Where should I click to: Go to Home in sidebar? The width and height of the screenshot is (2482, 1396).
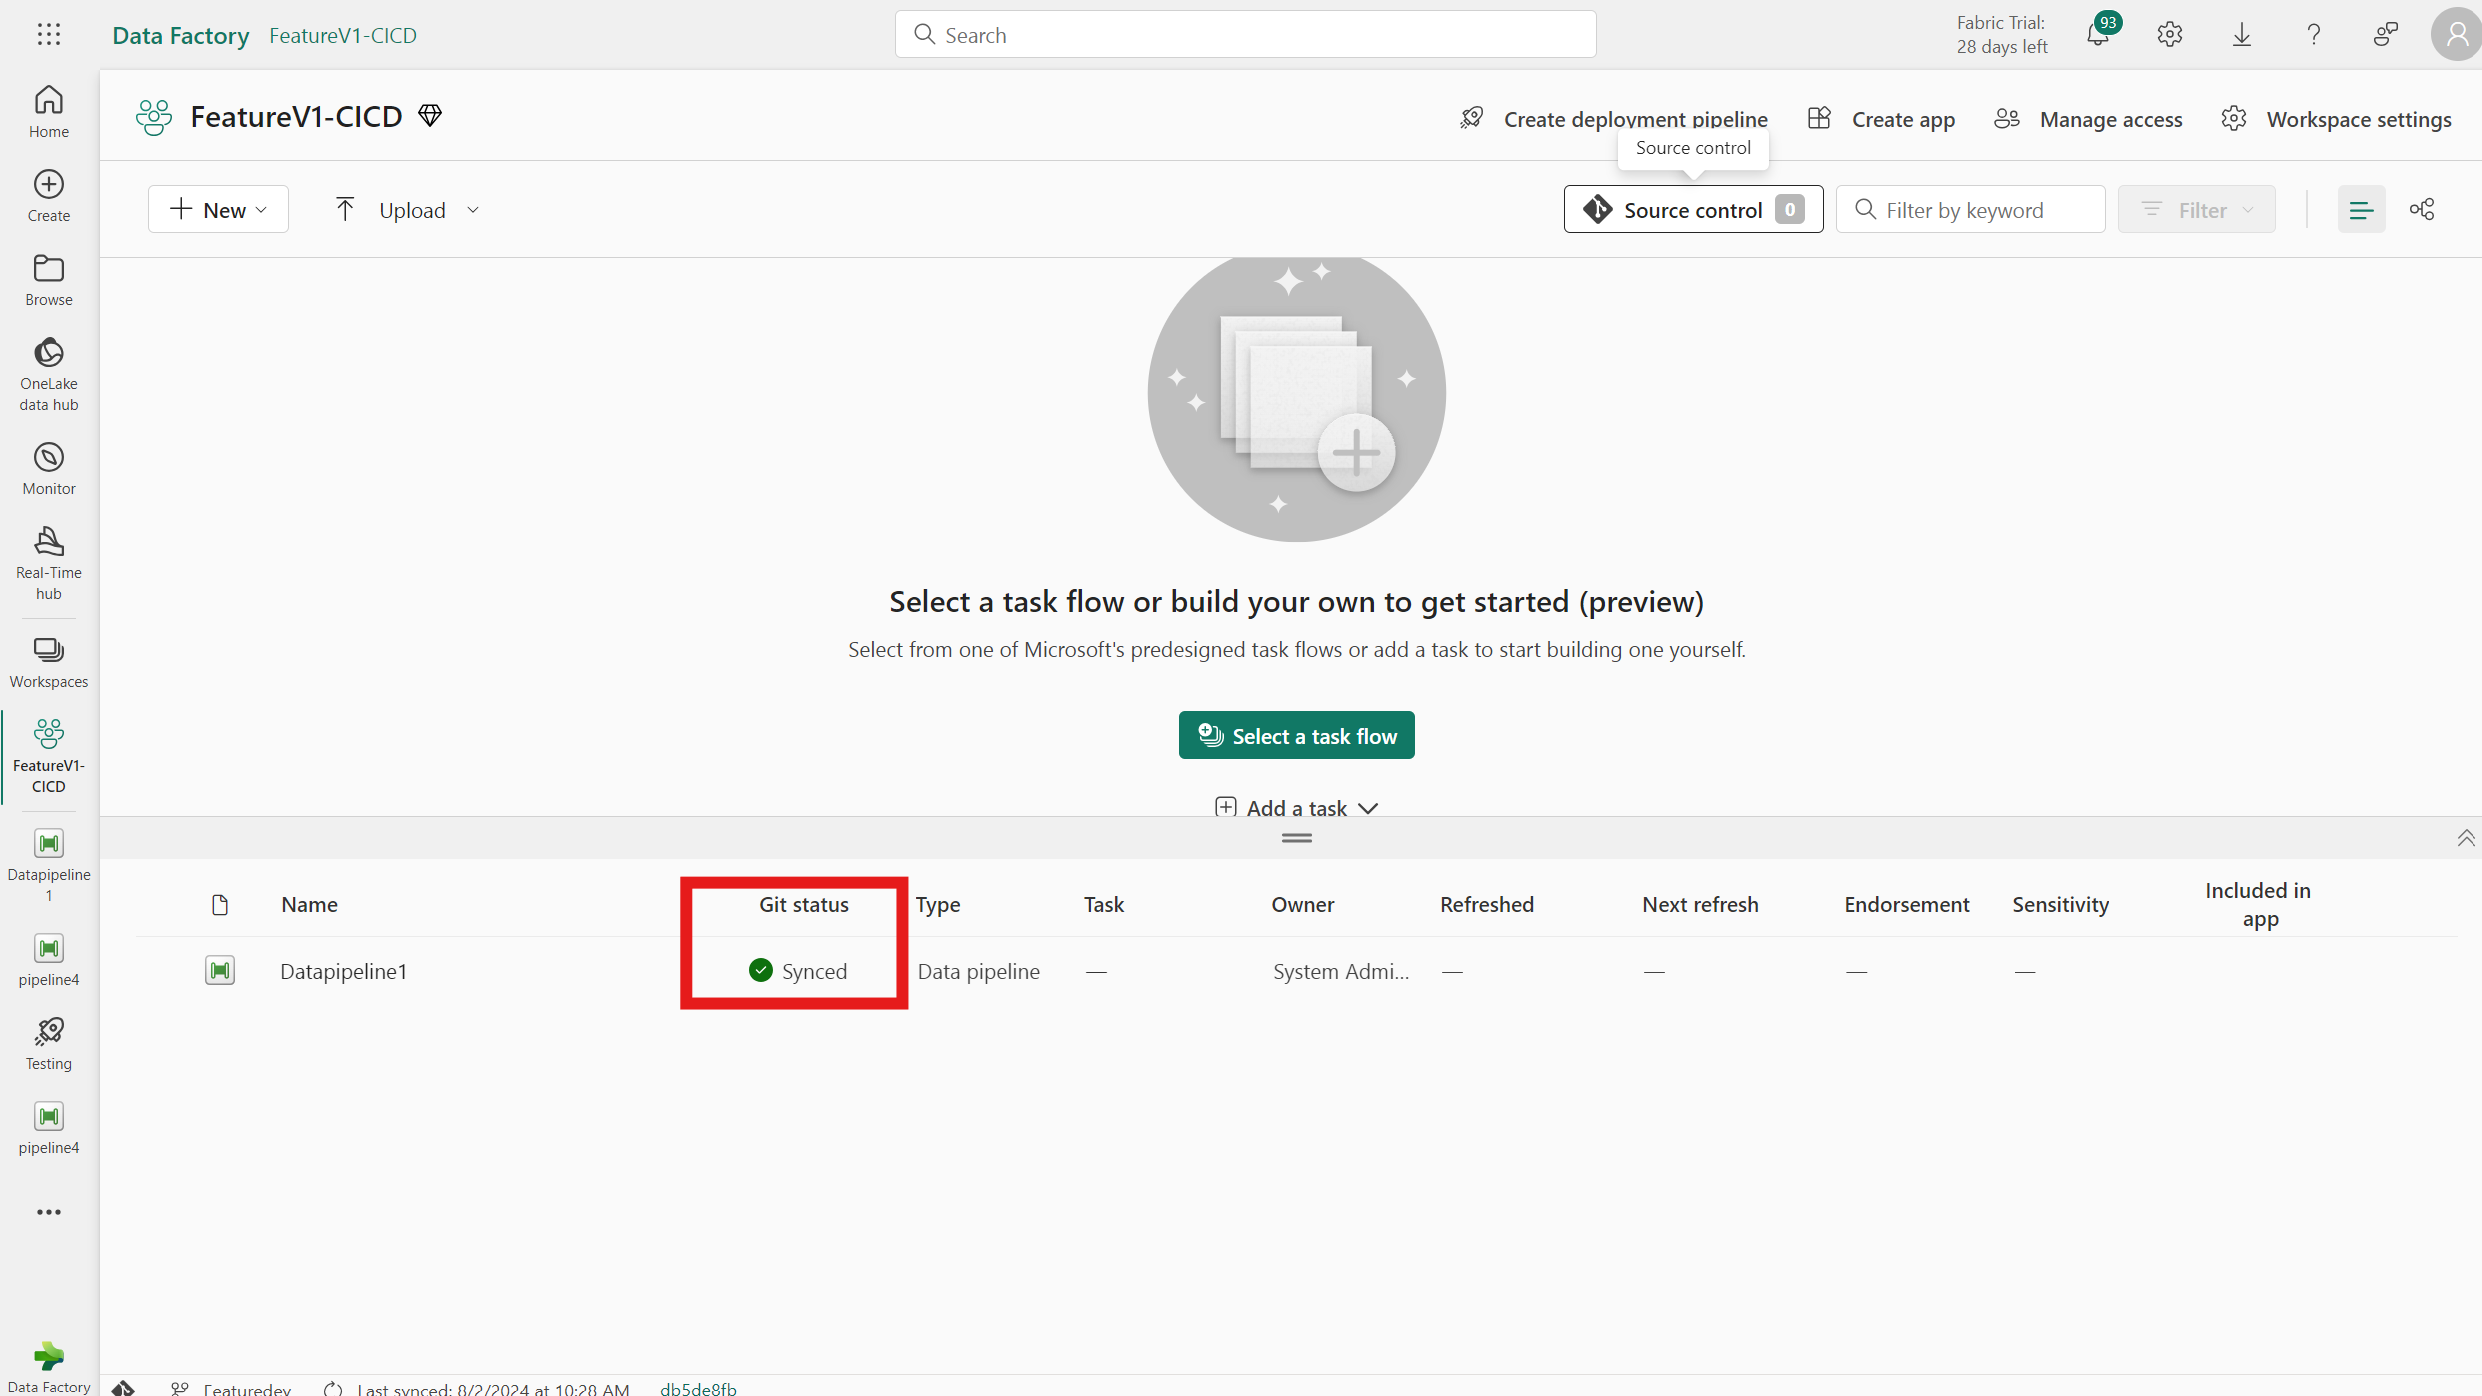[49, 111]
